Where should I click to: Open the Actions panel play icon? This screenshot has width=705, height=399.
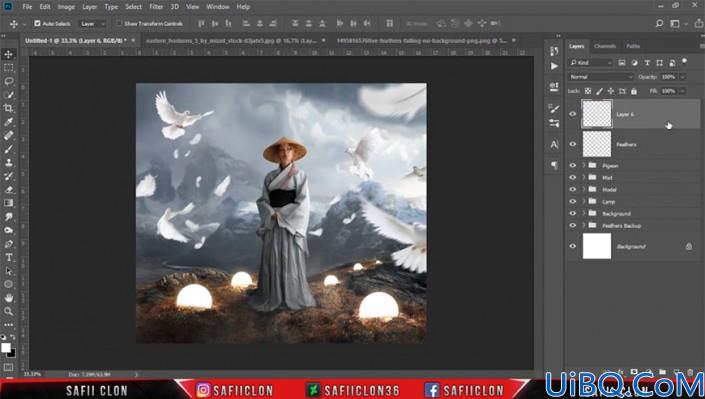pos(554,66)
